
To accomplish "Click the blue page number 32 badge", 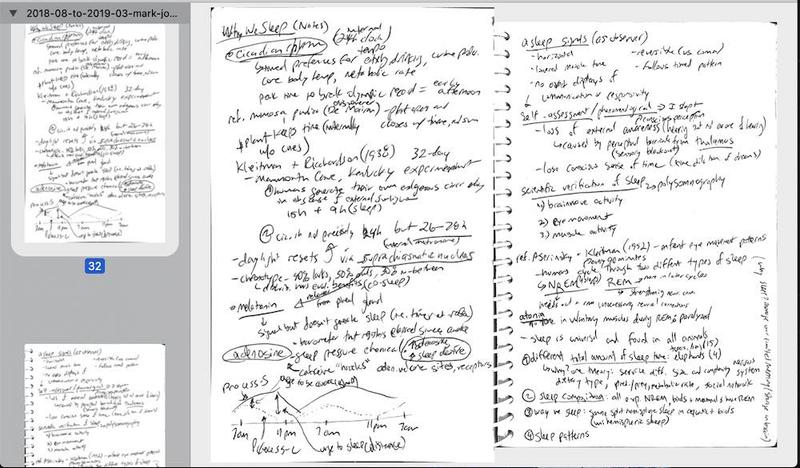I will 95,266.
